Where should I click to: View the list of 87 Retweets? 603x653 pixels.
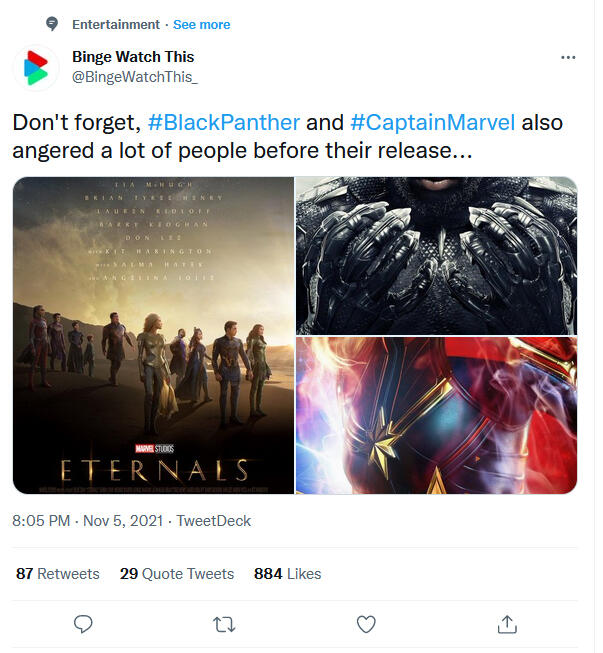coord(58,574)
